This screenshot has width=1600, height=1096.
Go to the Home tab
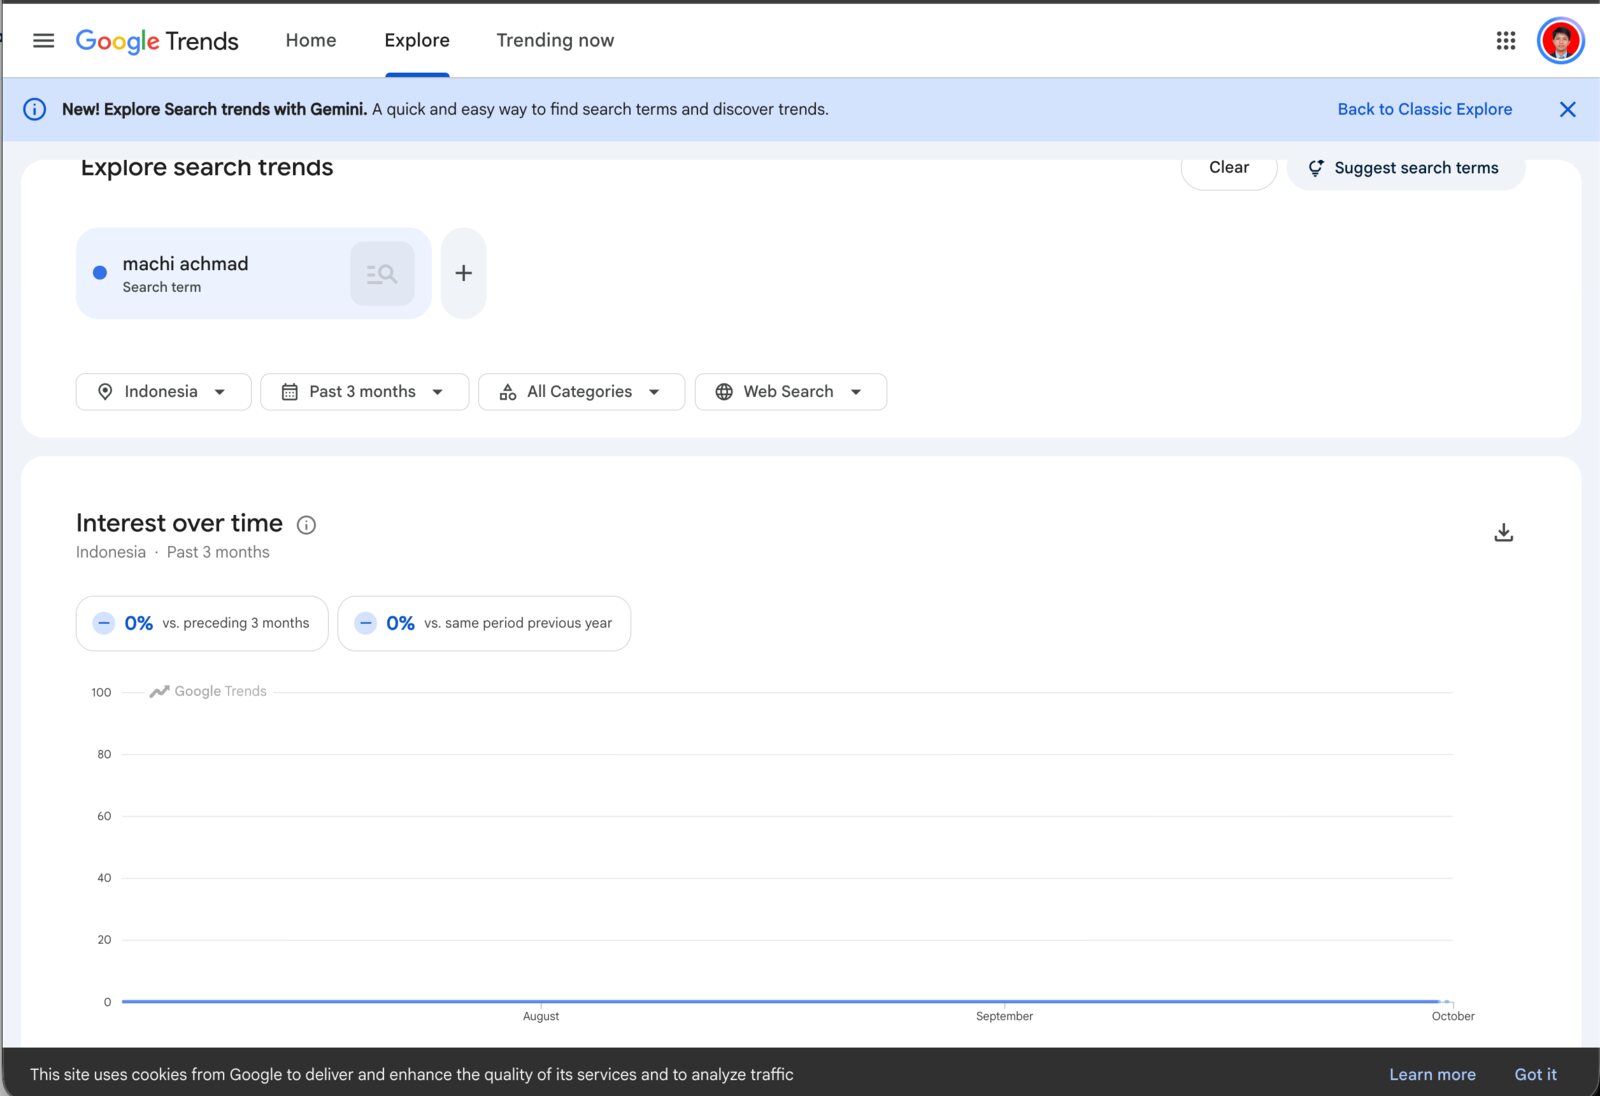point(311,41)
